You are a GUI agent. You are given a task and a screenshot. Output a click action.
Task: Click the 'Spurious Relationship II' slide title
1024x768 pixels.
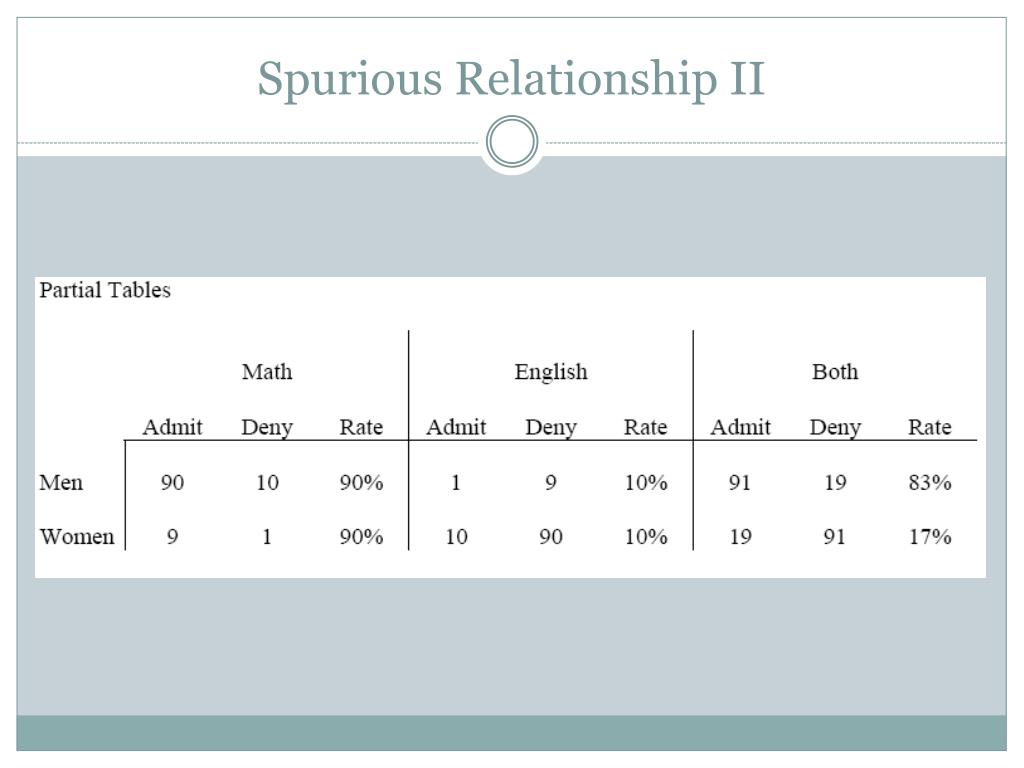pyautogui.click(x=511, y=78)
